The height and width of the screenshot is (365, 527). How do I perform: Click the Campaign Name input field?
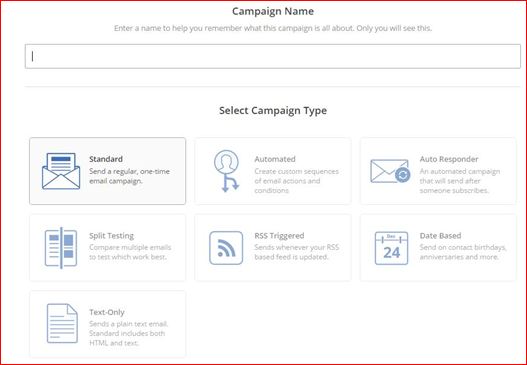(x=273, y=56)
